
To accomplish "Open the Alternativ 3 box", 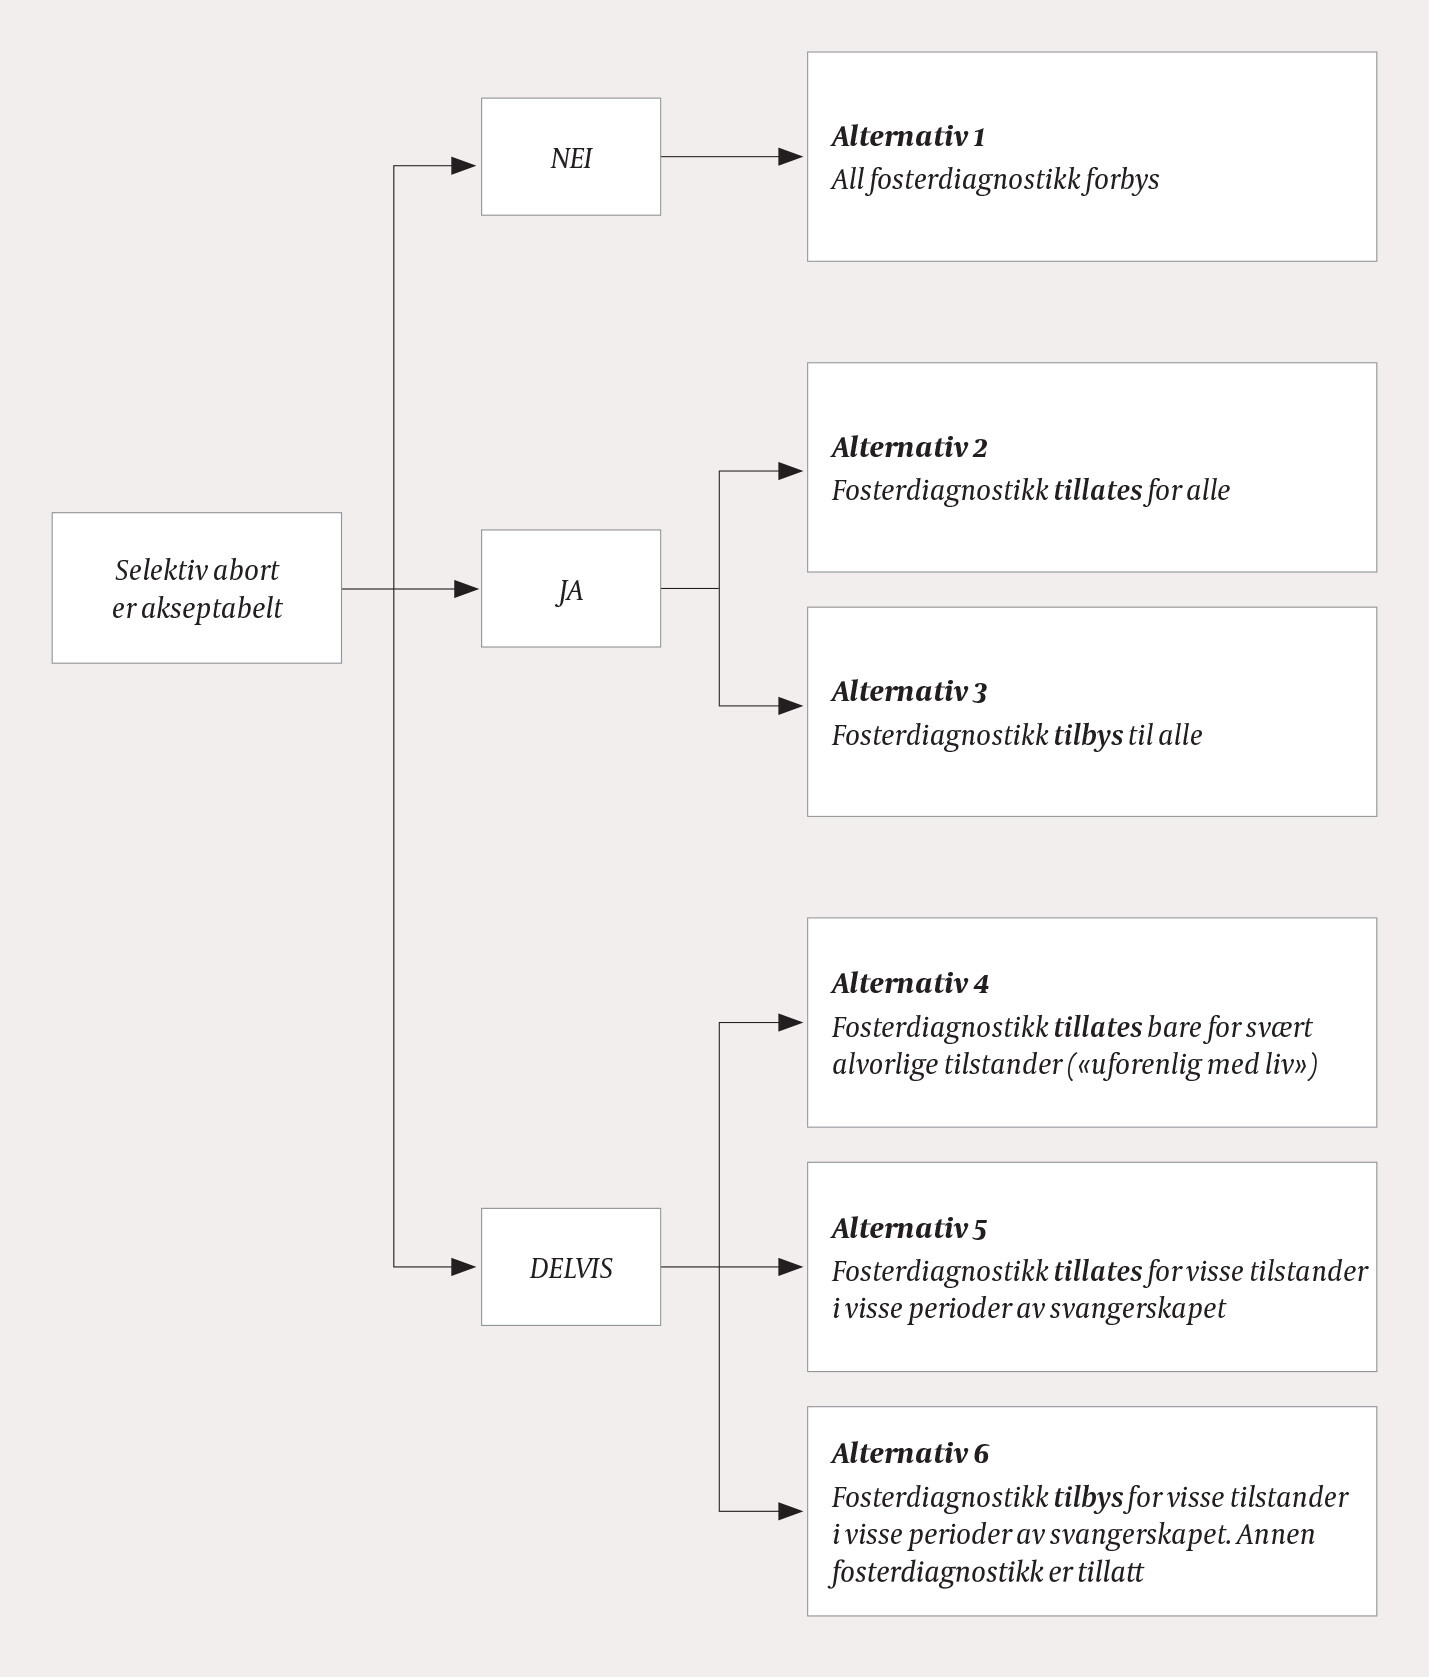I will pyautogui.click(x=1092, y=712).
